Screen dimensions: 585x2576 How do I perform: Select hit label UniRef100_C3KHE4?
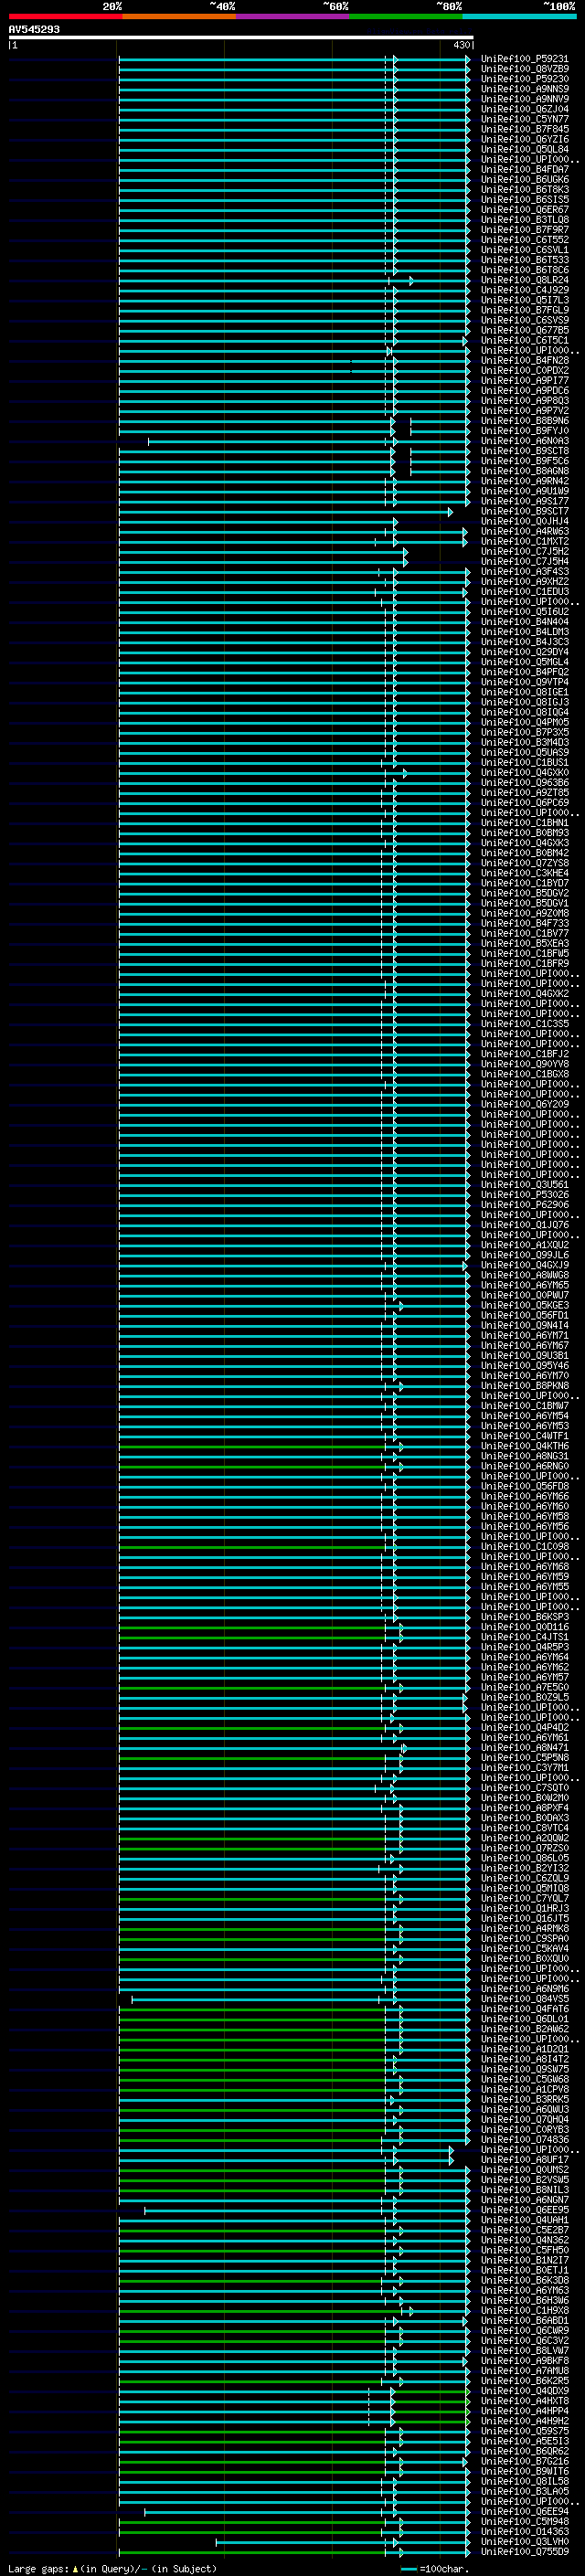525,873
